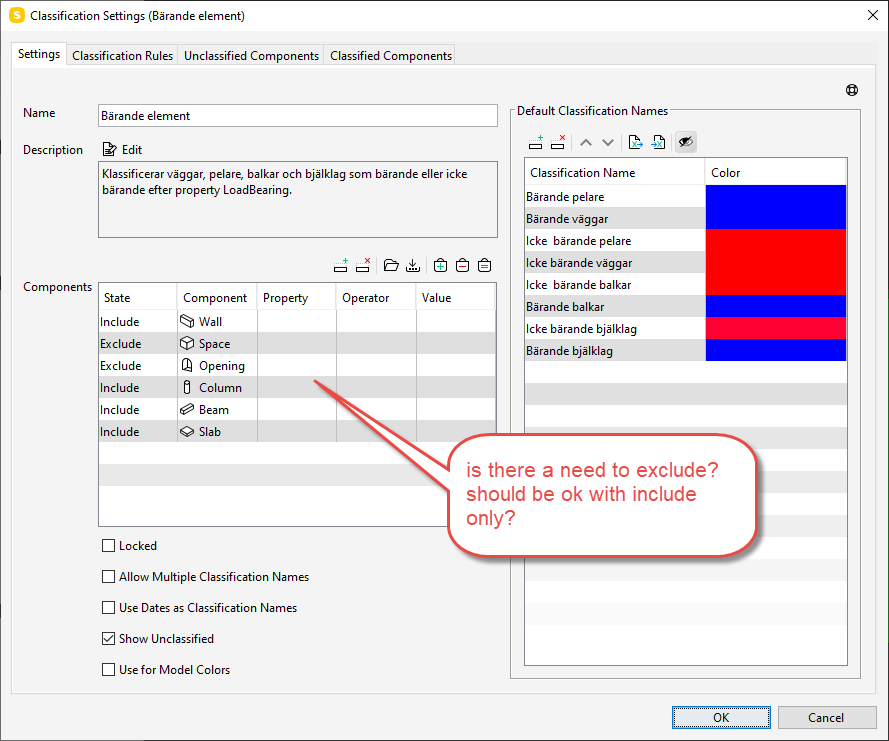
Task: Enable Allow Multiple Classification Names
Action: pyautogui.click(x=108, y=577)
